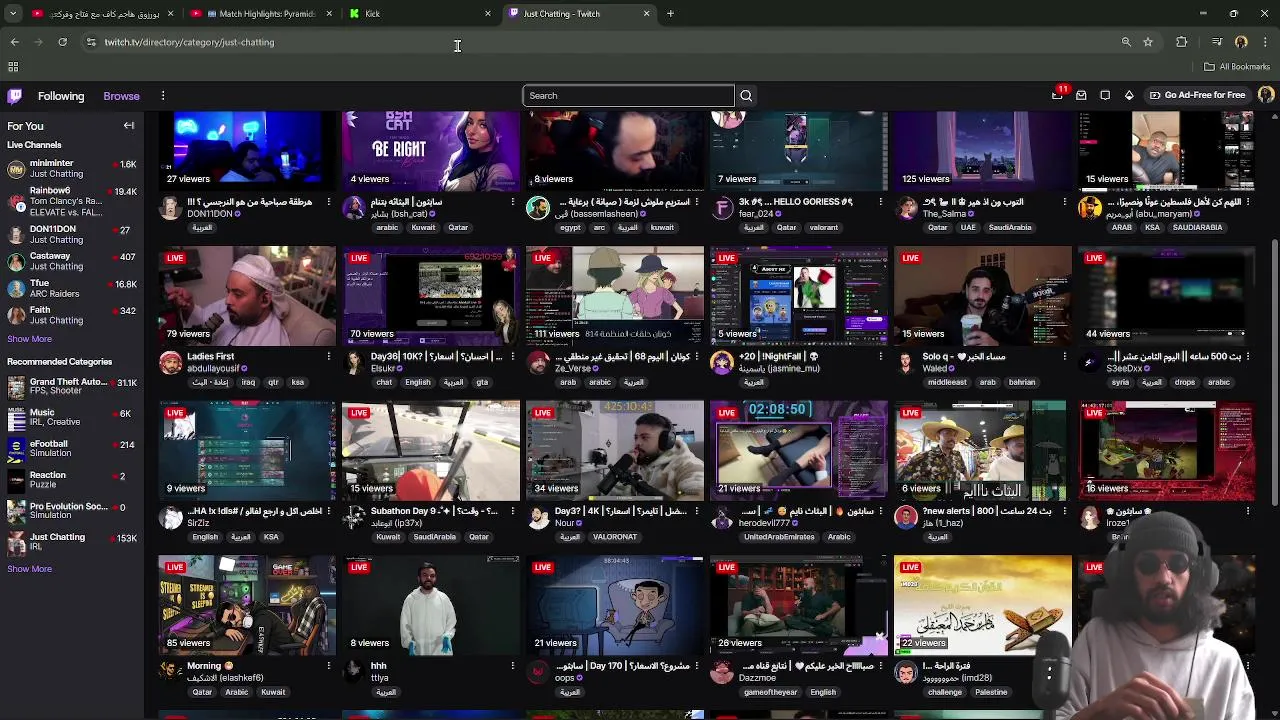Click the elashkef6 channel avatar
This screenshot has height=720, width=1280.
(x=170, y=672)
